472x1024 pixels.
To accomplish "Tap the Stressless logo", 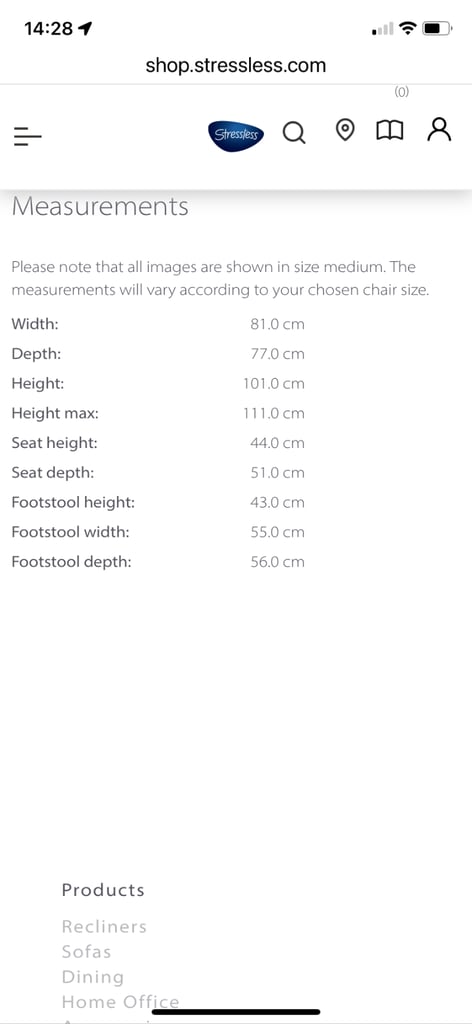I will 237,135.
